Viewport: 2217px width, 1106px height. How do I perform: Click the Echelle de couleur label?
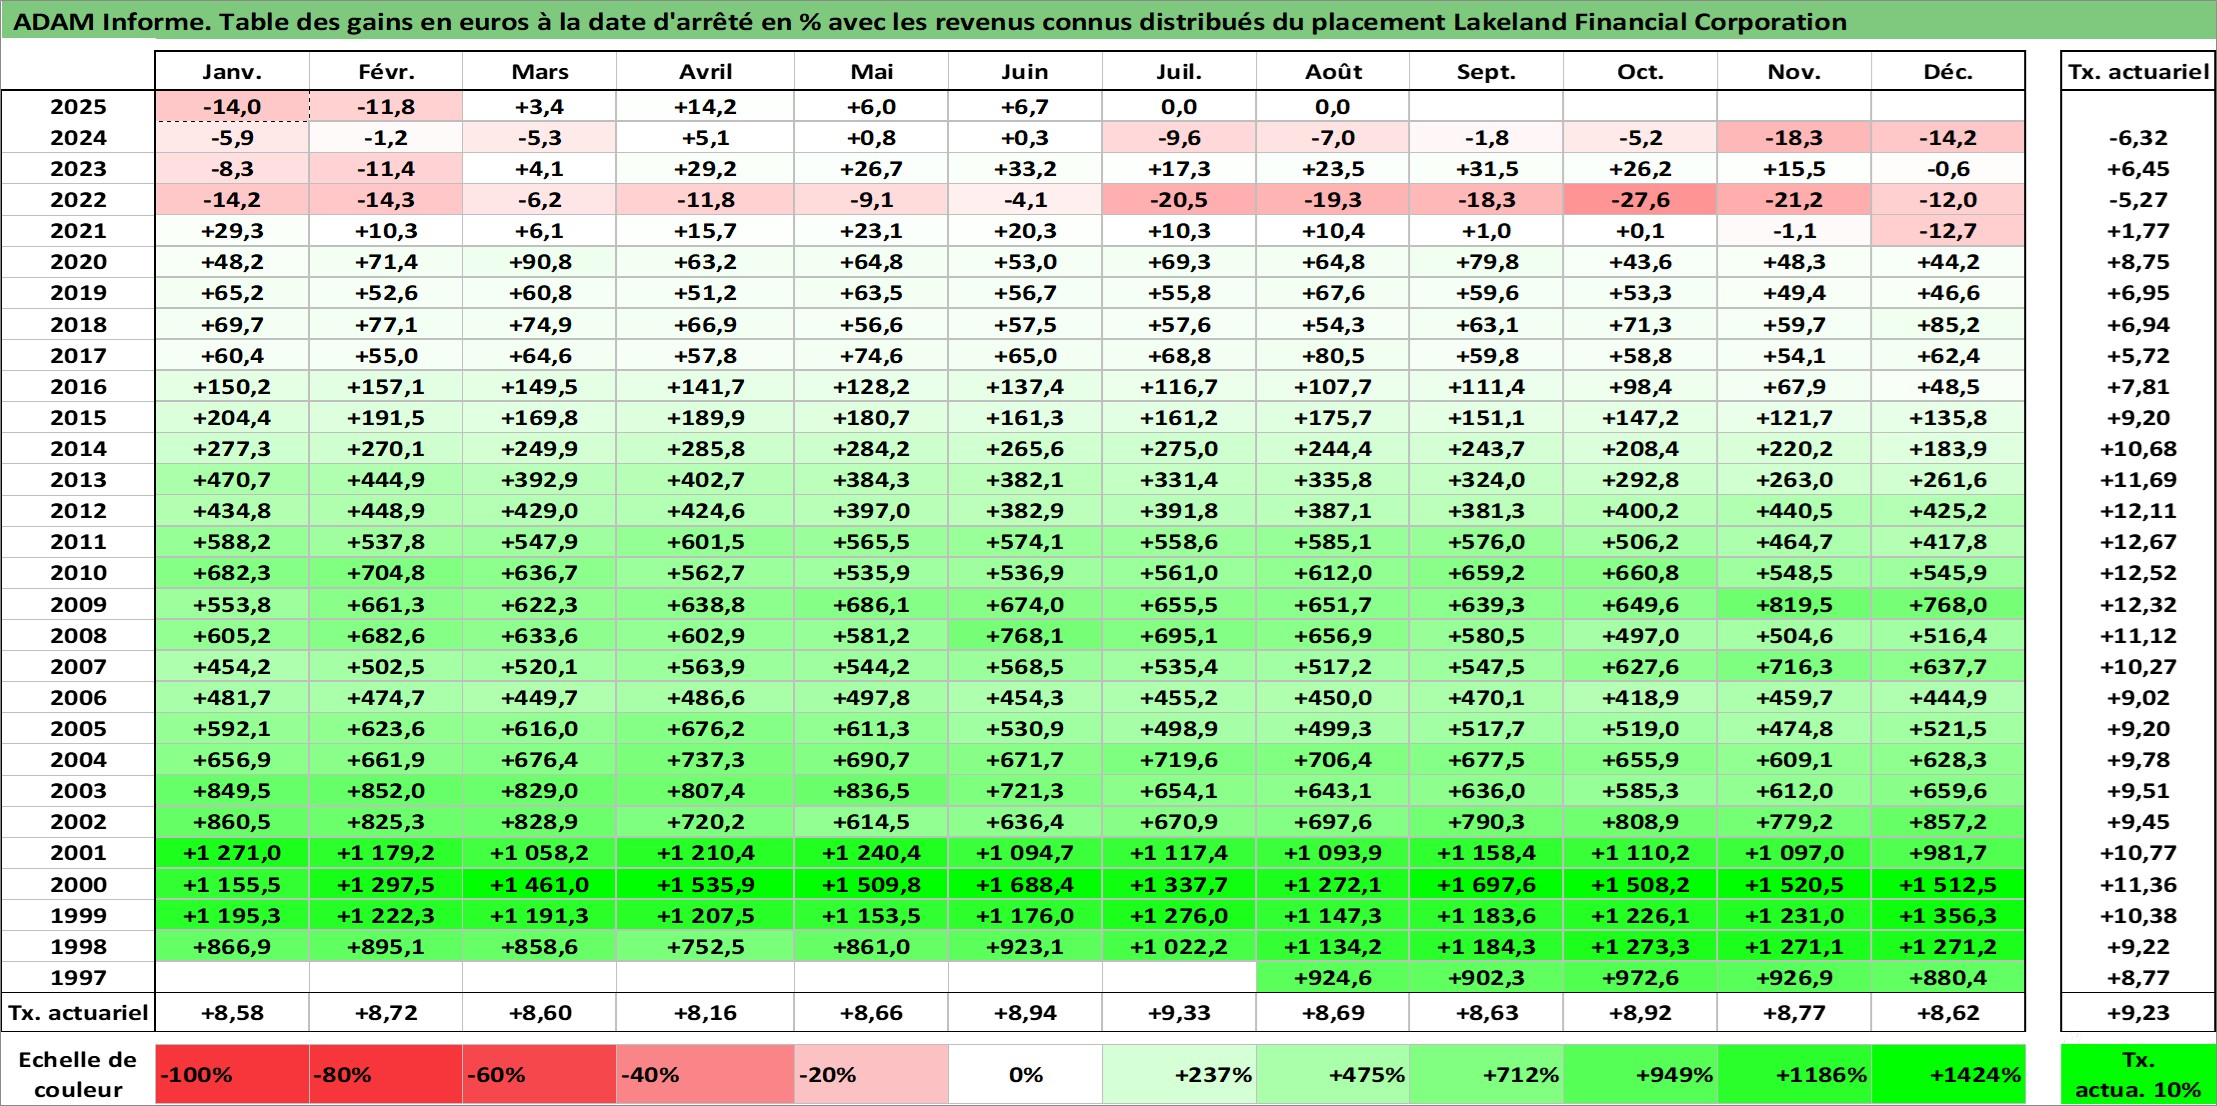click(x=78, y=1074)
